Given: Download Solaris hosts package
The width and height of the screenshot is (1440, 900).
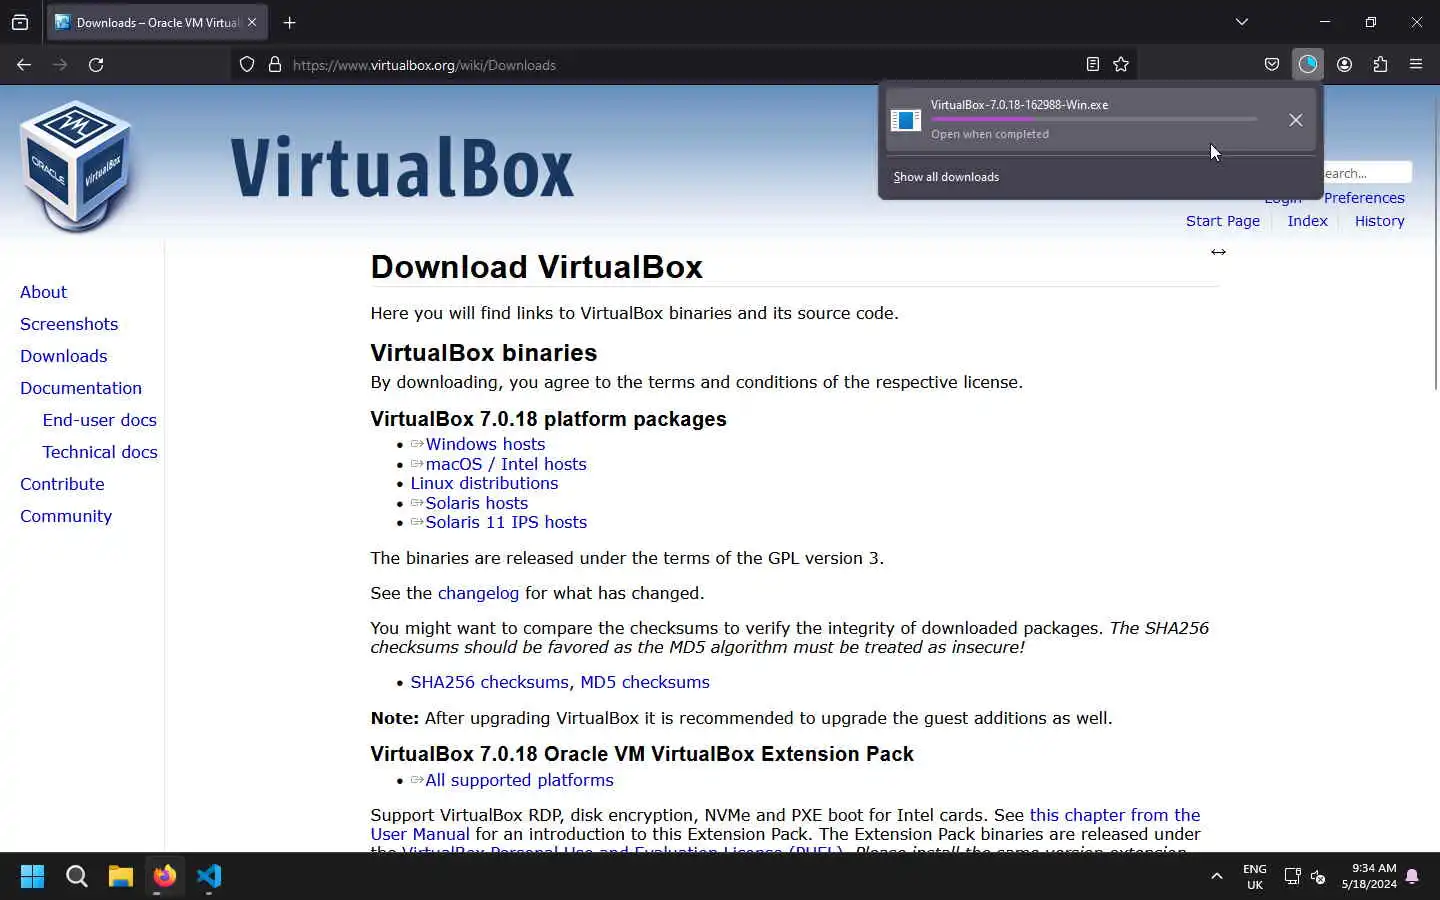Looking at the screenshot, I should click(476, 503).
